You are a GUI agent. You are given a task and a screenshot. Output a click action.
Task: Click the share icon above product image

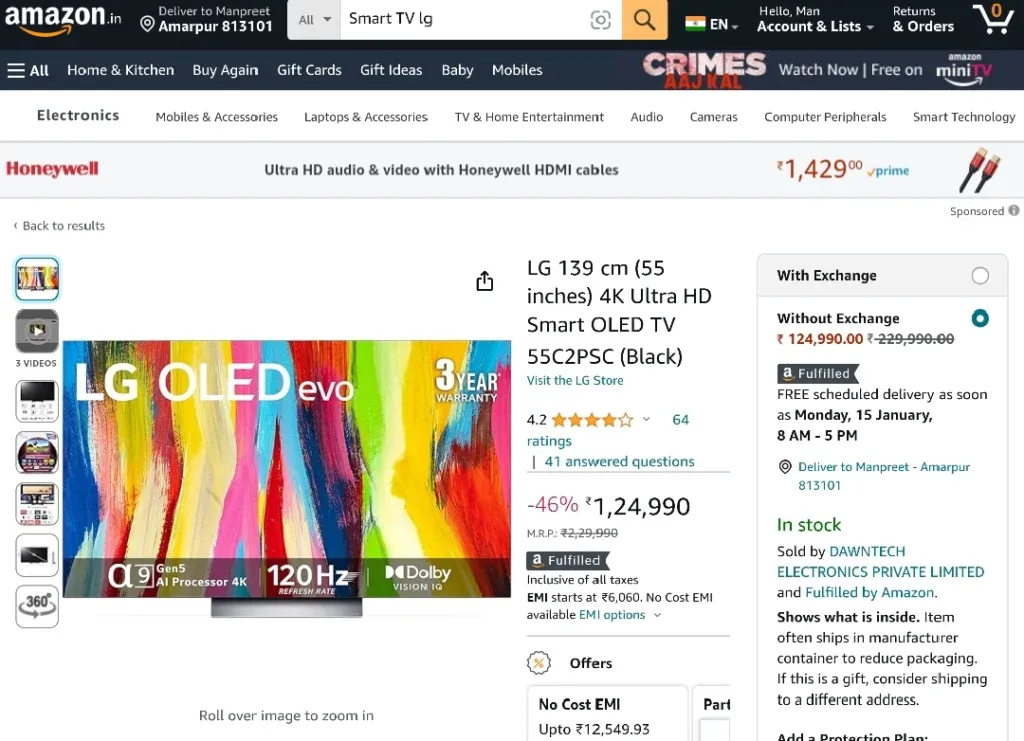tap(485, 281)
